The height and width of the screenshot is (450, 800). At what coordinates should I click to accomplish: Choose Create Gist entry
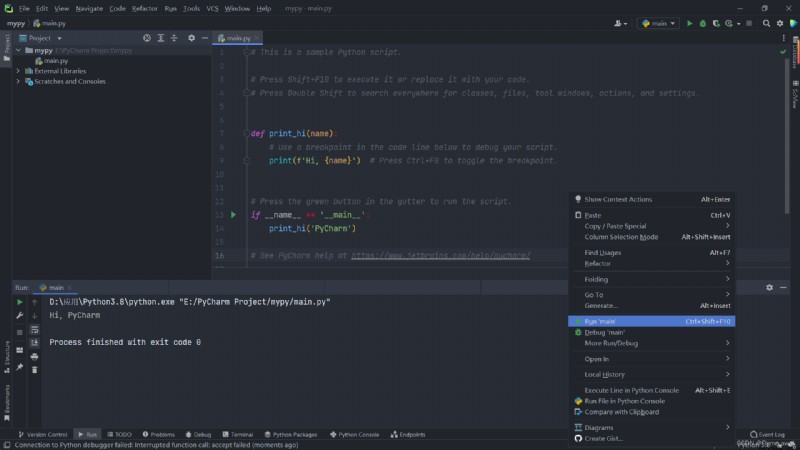pyautogui.click(x=652, y=438)
